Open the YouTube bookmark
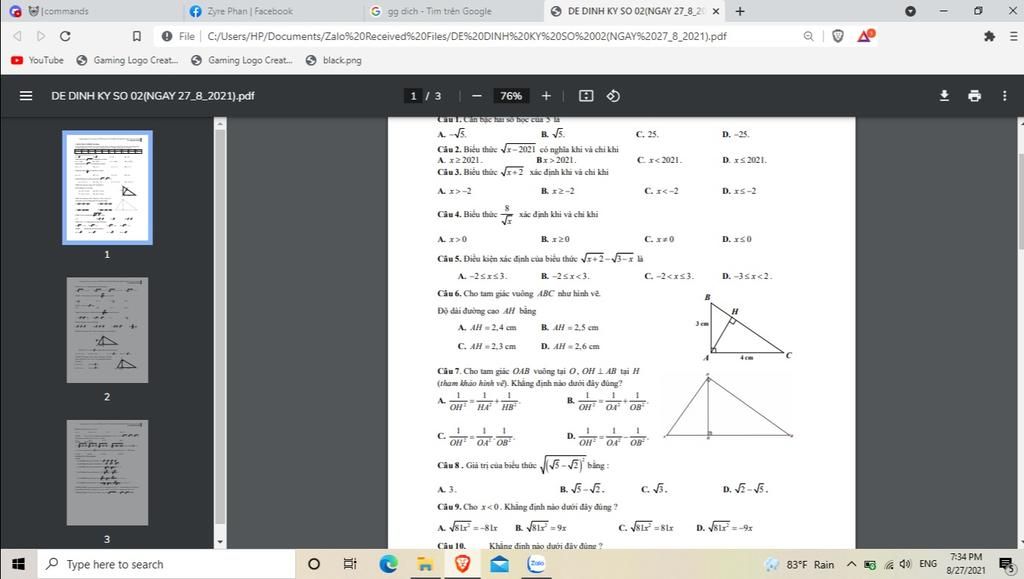The image size is (1024, 579). coord(38,60)
